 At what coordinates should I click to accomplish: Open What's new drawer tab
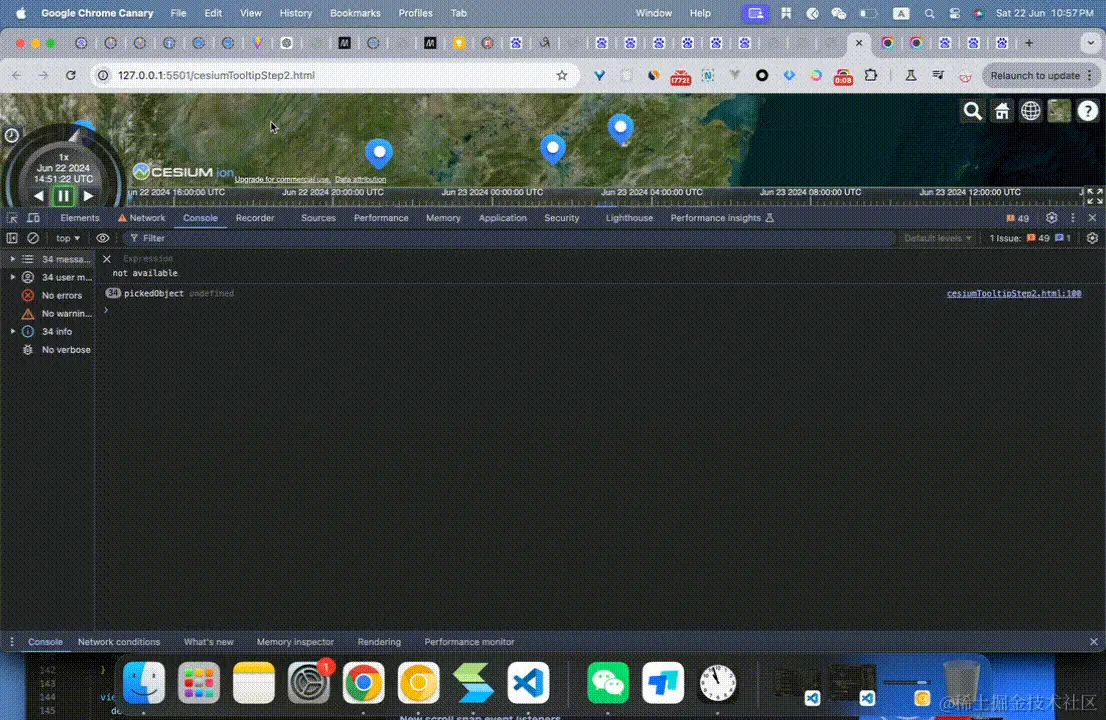point(209,642)
